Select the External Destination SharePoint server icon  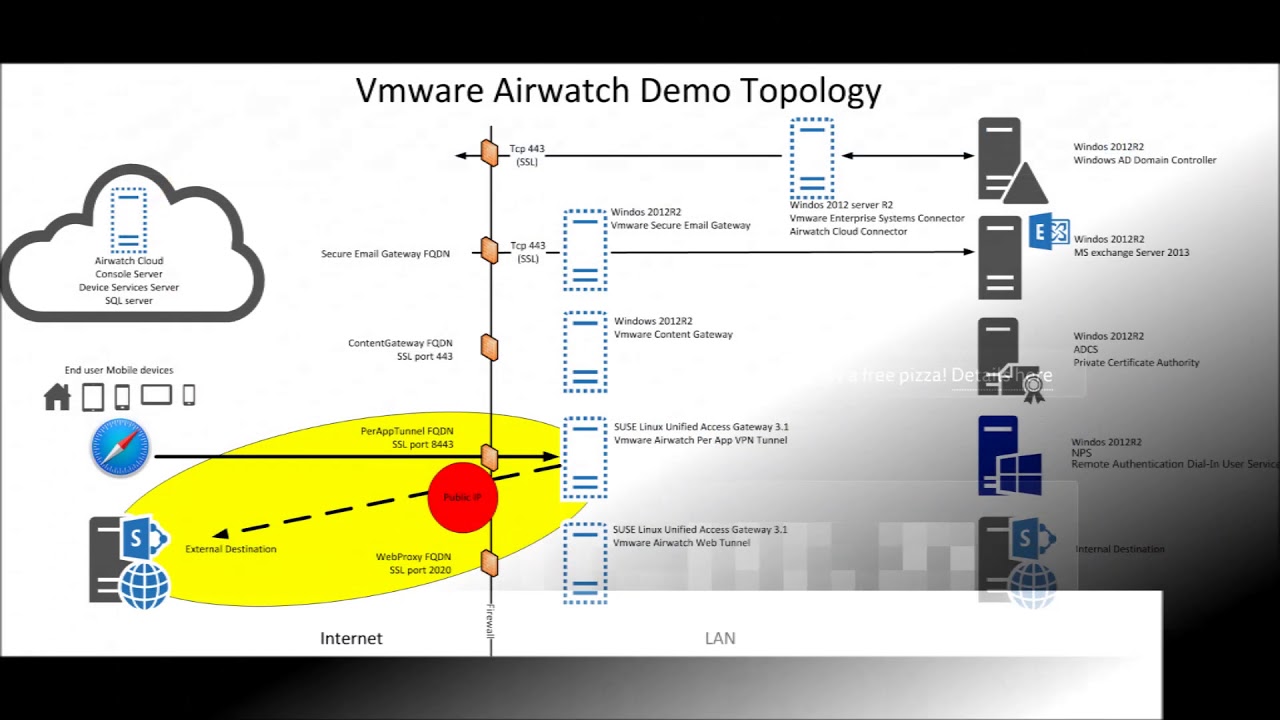(129, 561)
